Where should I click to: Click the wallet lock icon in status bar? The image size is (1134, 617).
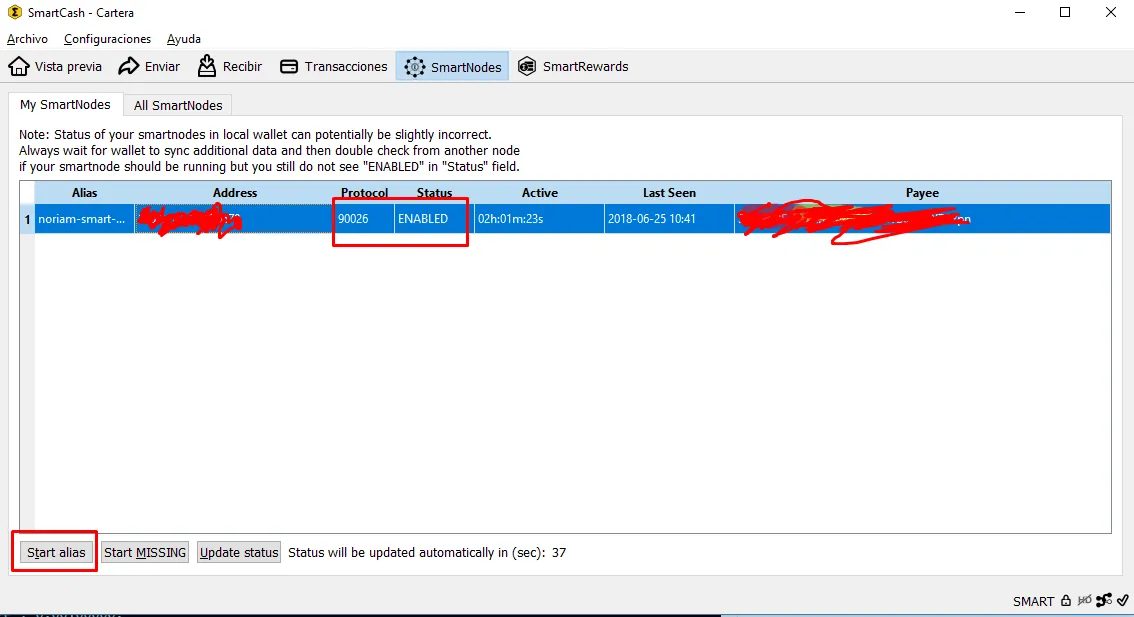(1066, 600)
